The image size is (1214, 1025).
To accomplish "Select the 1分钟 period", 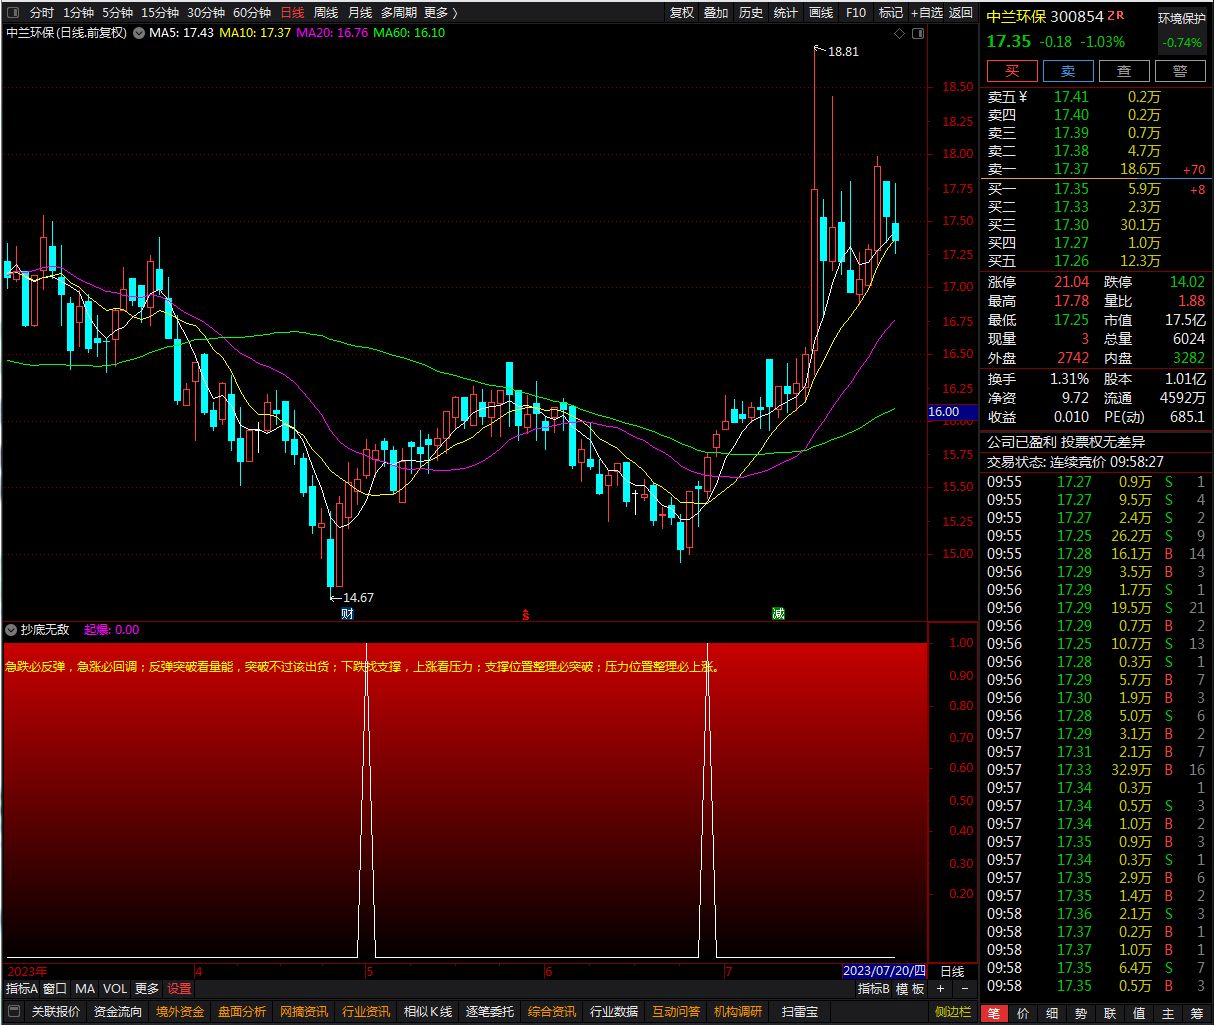I will (78, 12).
